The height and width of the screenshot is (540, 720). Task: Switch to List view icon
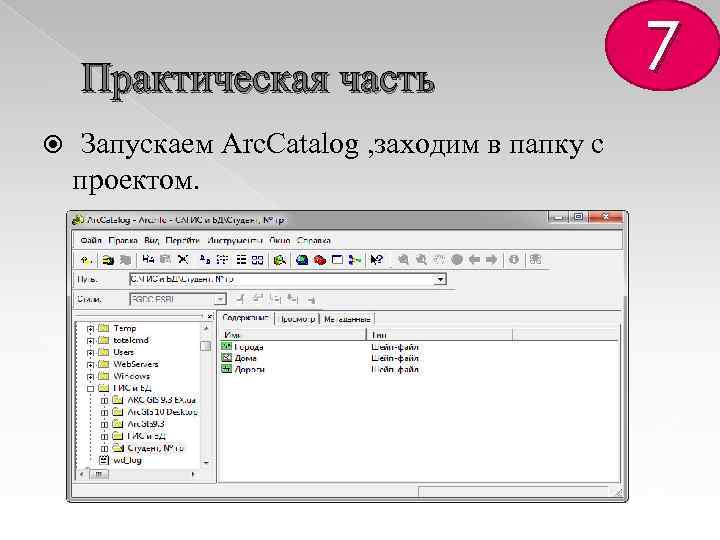click(x=223, y=259)
